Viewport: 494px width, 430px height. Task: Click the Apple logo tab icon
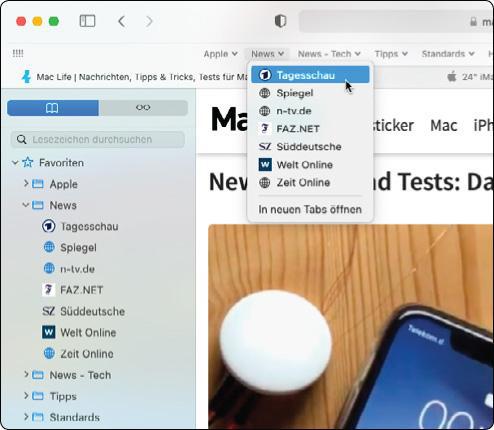452,77
